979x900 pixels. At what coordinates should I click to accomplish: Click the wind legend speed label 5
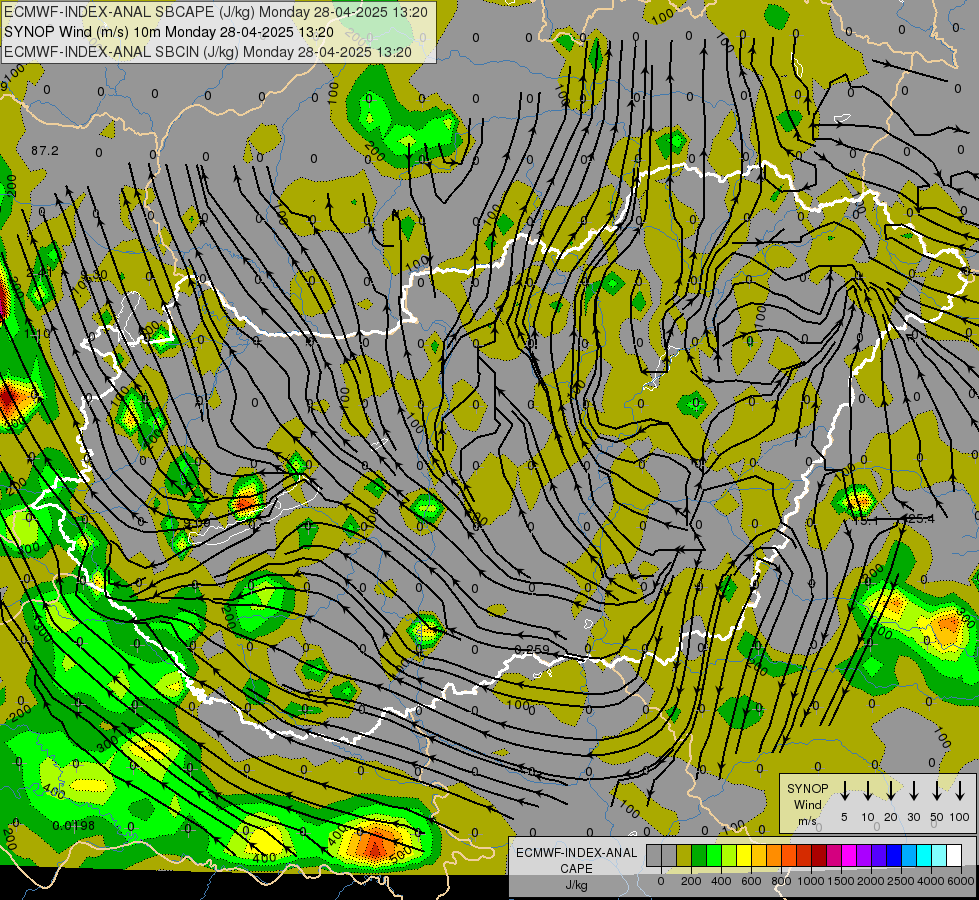click(844, 817)
